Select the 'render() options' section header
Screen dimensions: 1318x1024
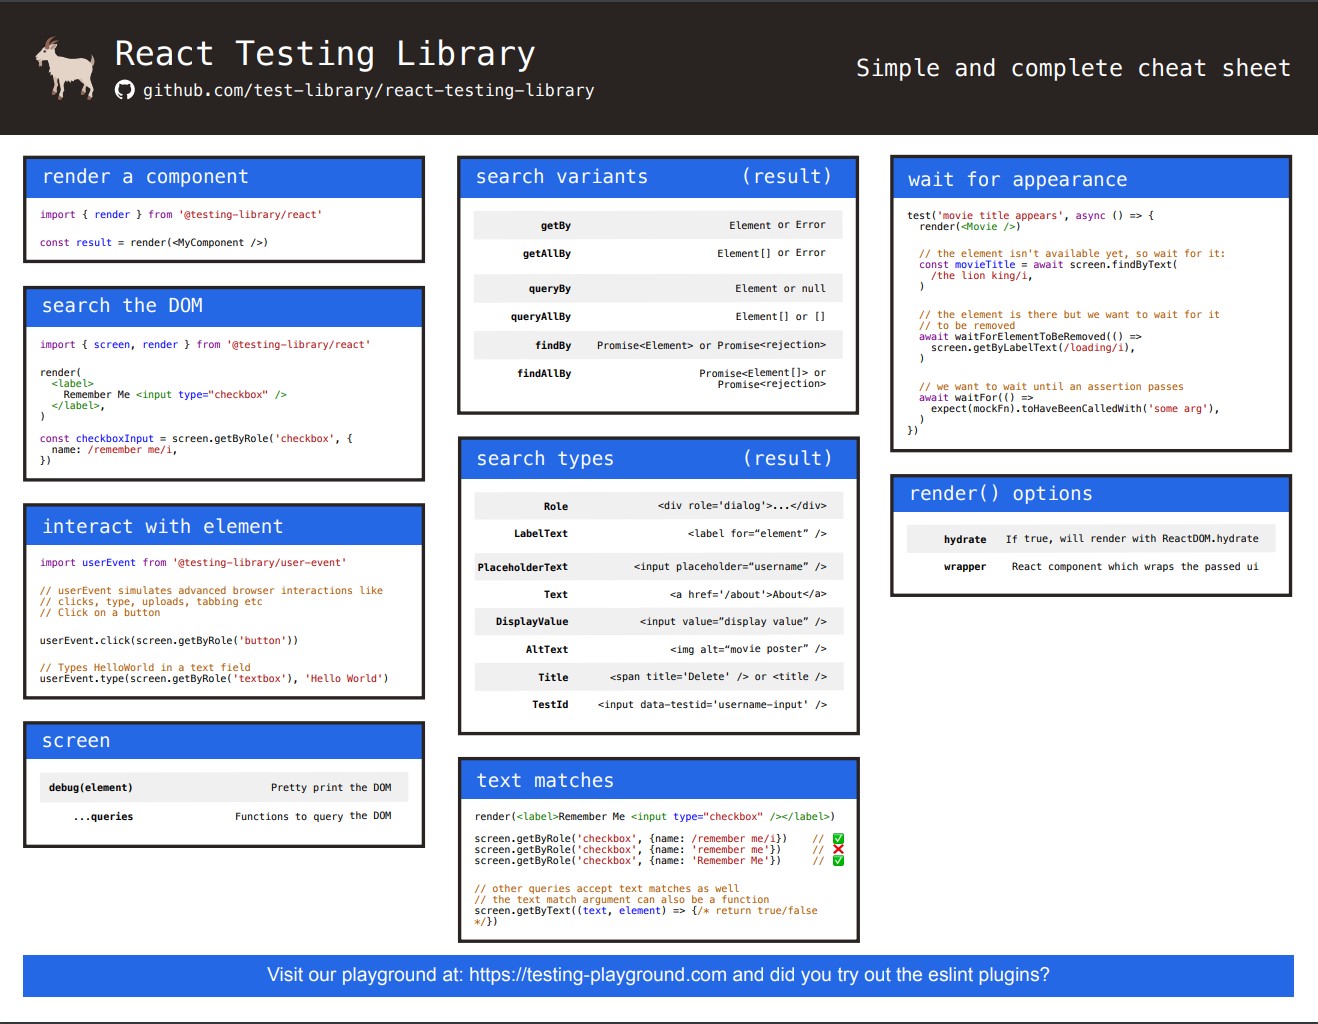click(x=1091, y=494)
